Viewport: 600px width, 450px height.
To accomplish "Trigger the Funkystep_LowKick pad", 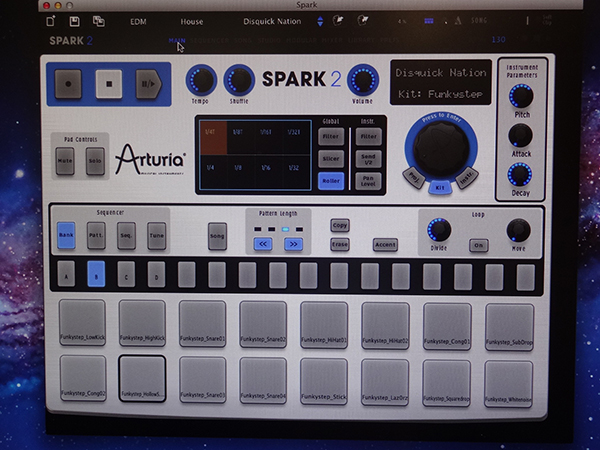I will (x=82, y=323).
